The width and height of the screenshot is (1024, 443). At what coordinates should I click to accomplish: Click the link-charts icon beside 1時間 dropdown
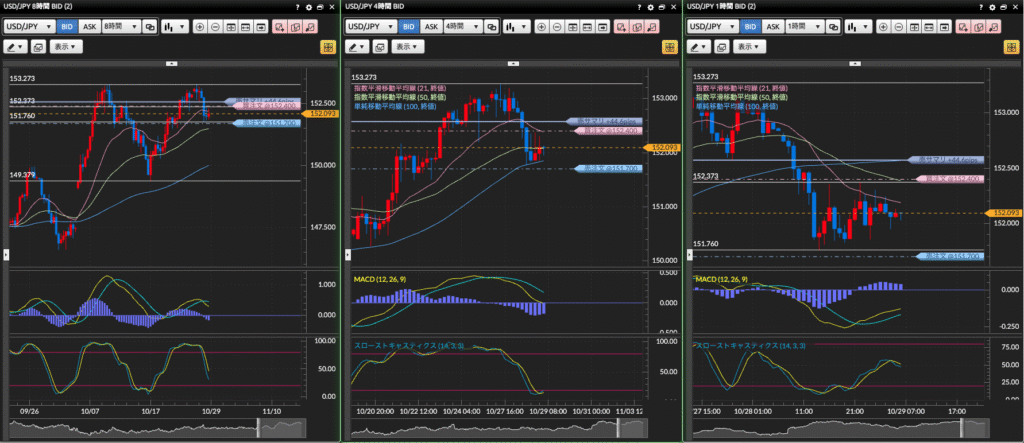(x=831, y=27)
